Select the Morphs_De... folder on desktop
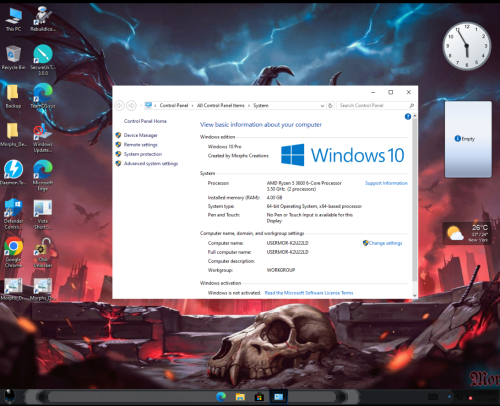 (x=13, y=134)
